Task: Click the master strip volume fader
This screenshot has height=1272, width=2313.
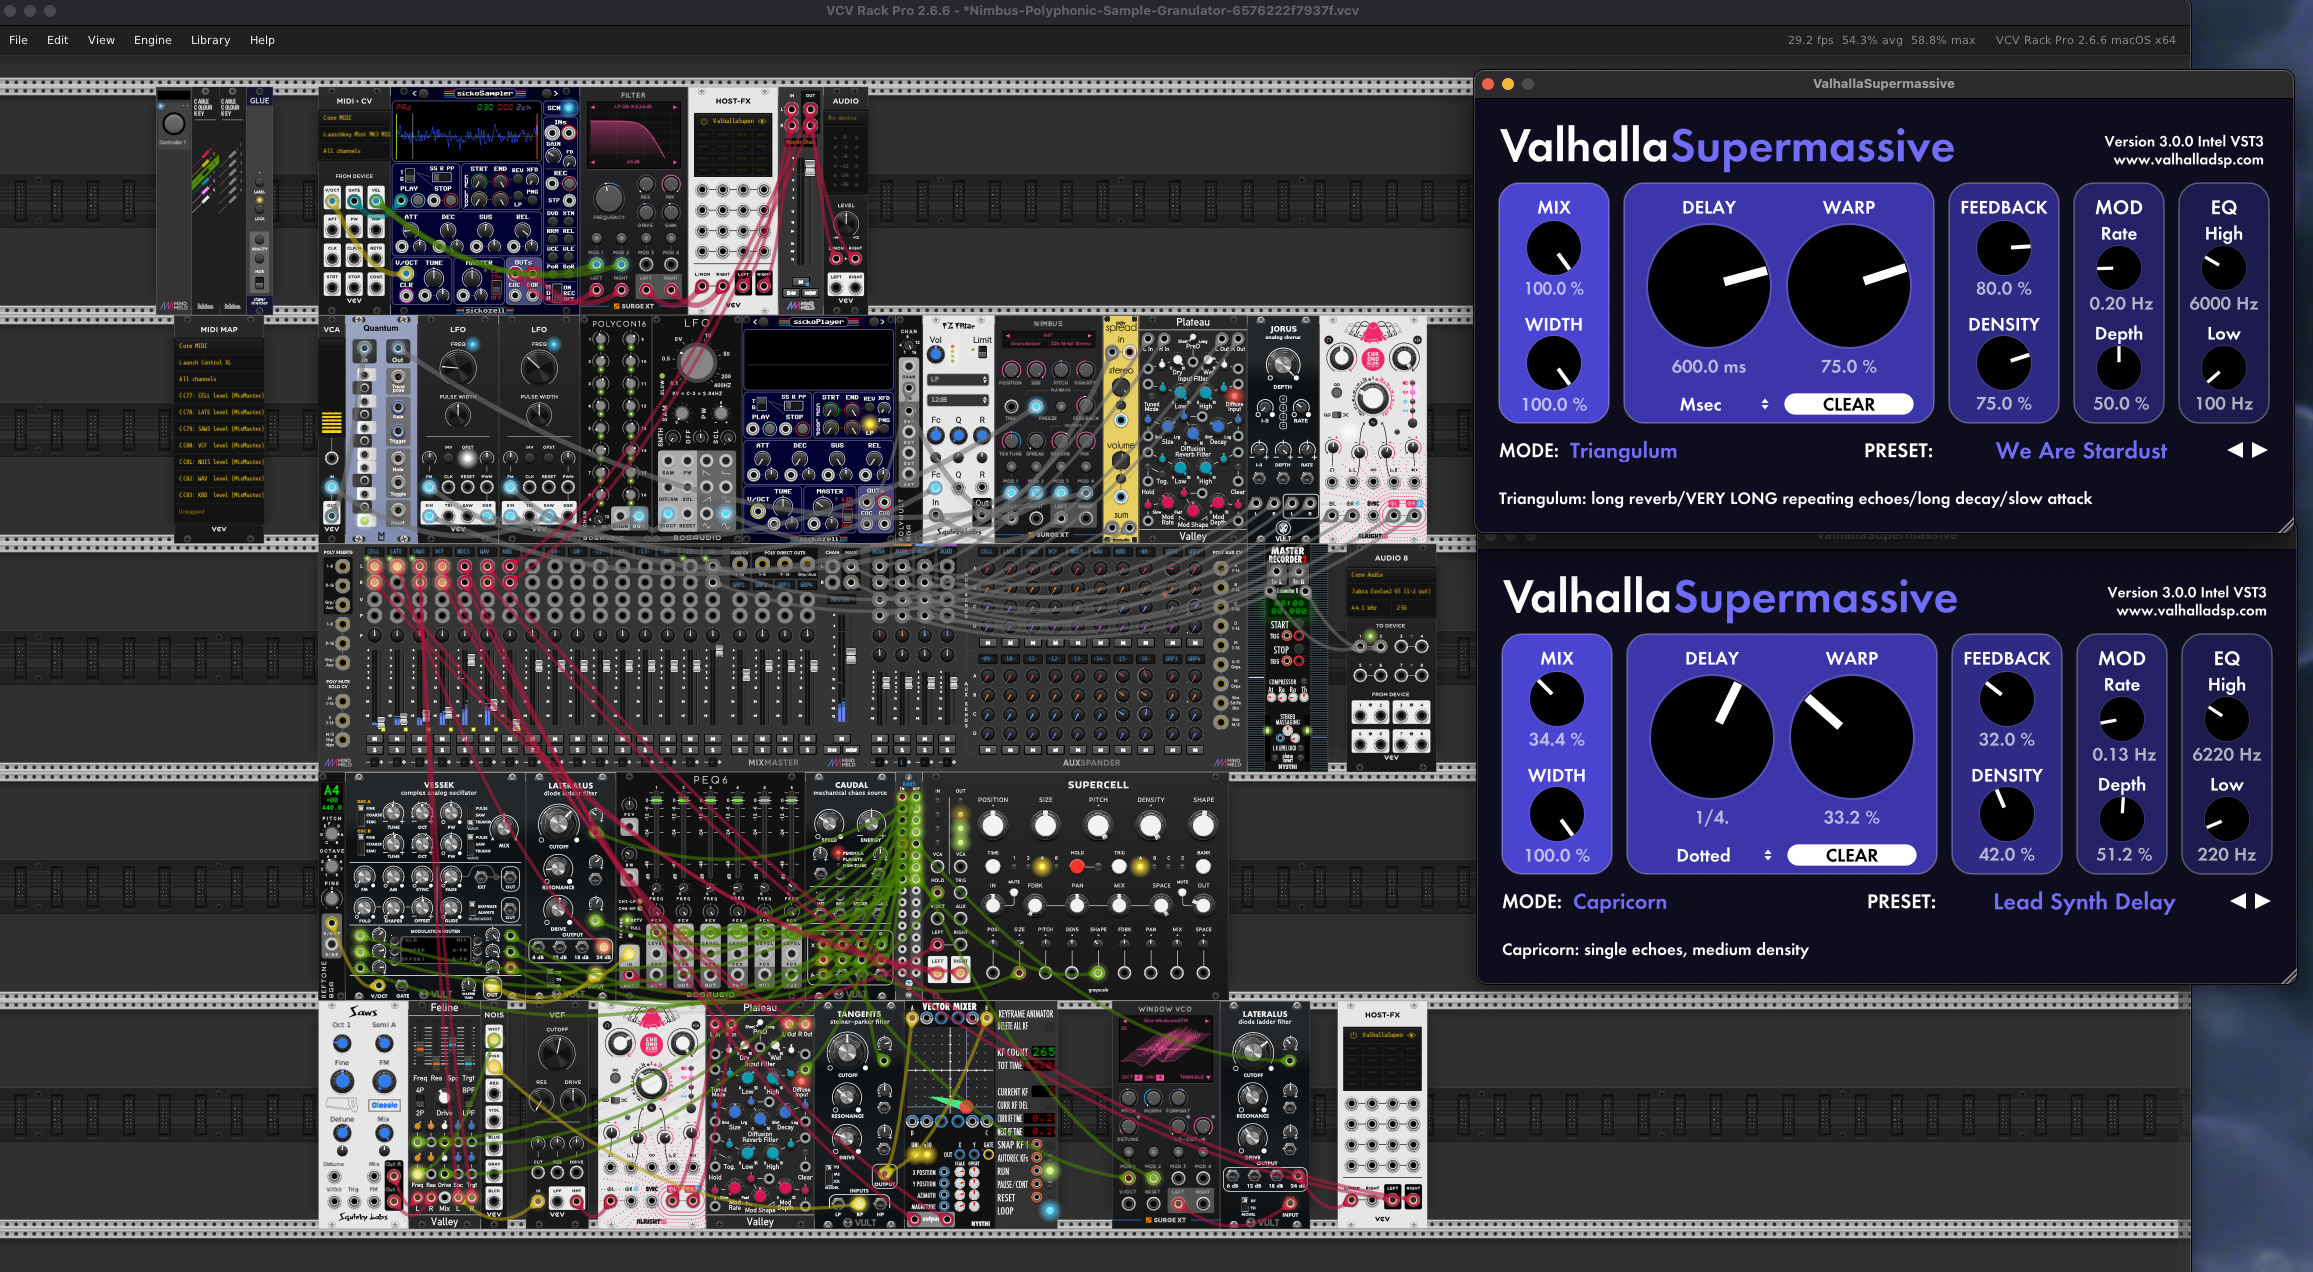Action: point(851,657)
